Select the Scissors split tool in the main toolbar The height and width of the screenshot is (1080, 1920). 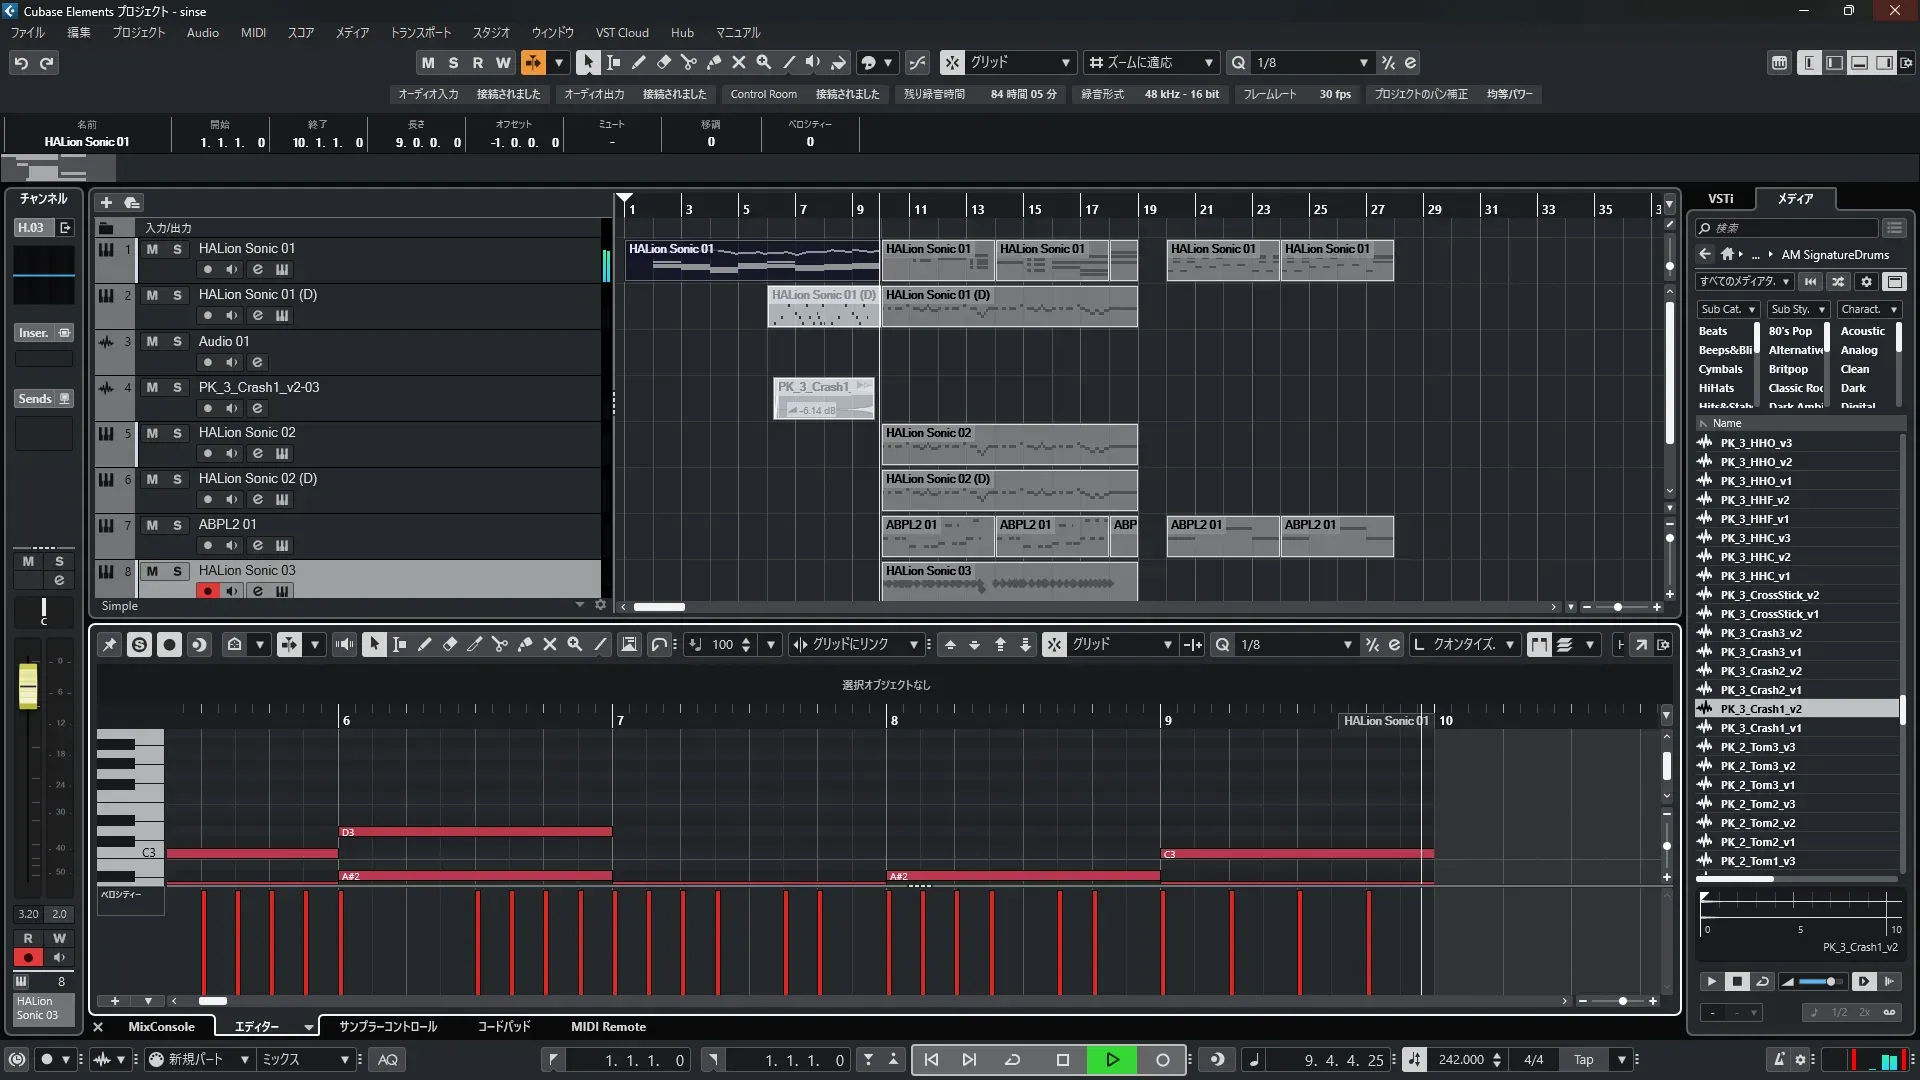click(x=689, y=62)
